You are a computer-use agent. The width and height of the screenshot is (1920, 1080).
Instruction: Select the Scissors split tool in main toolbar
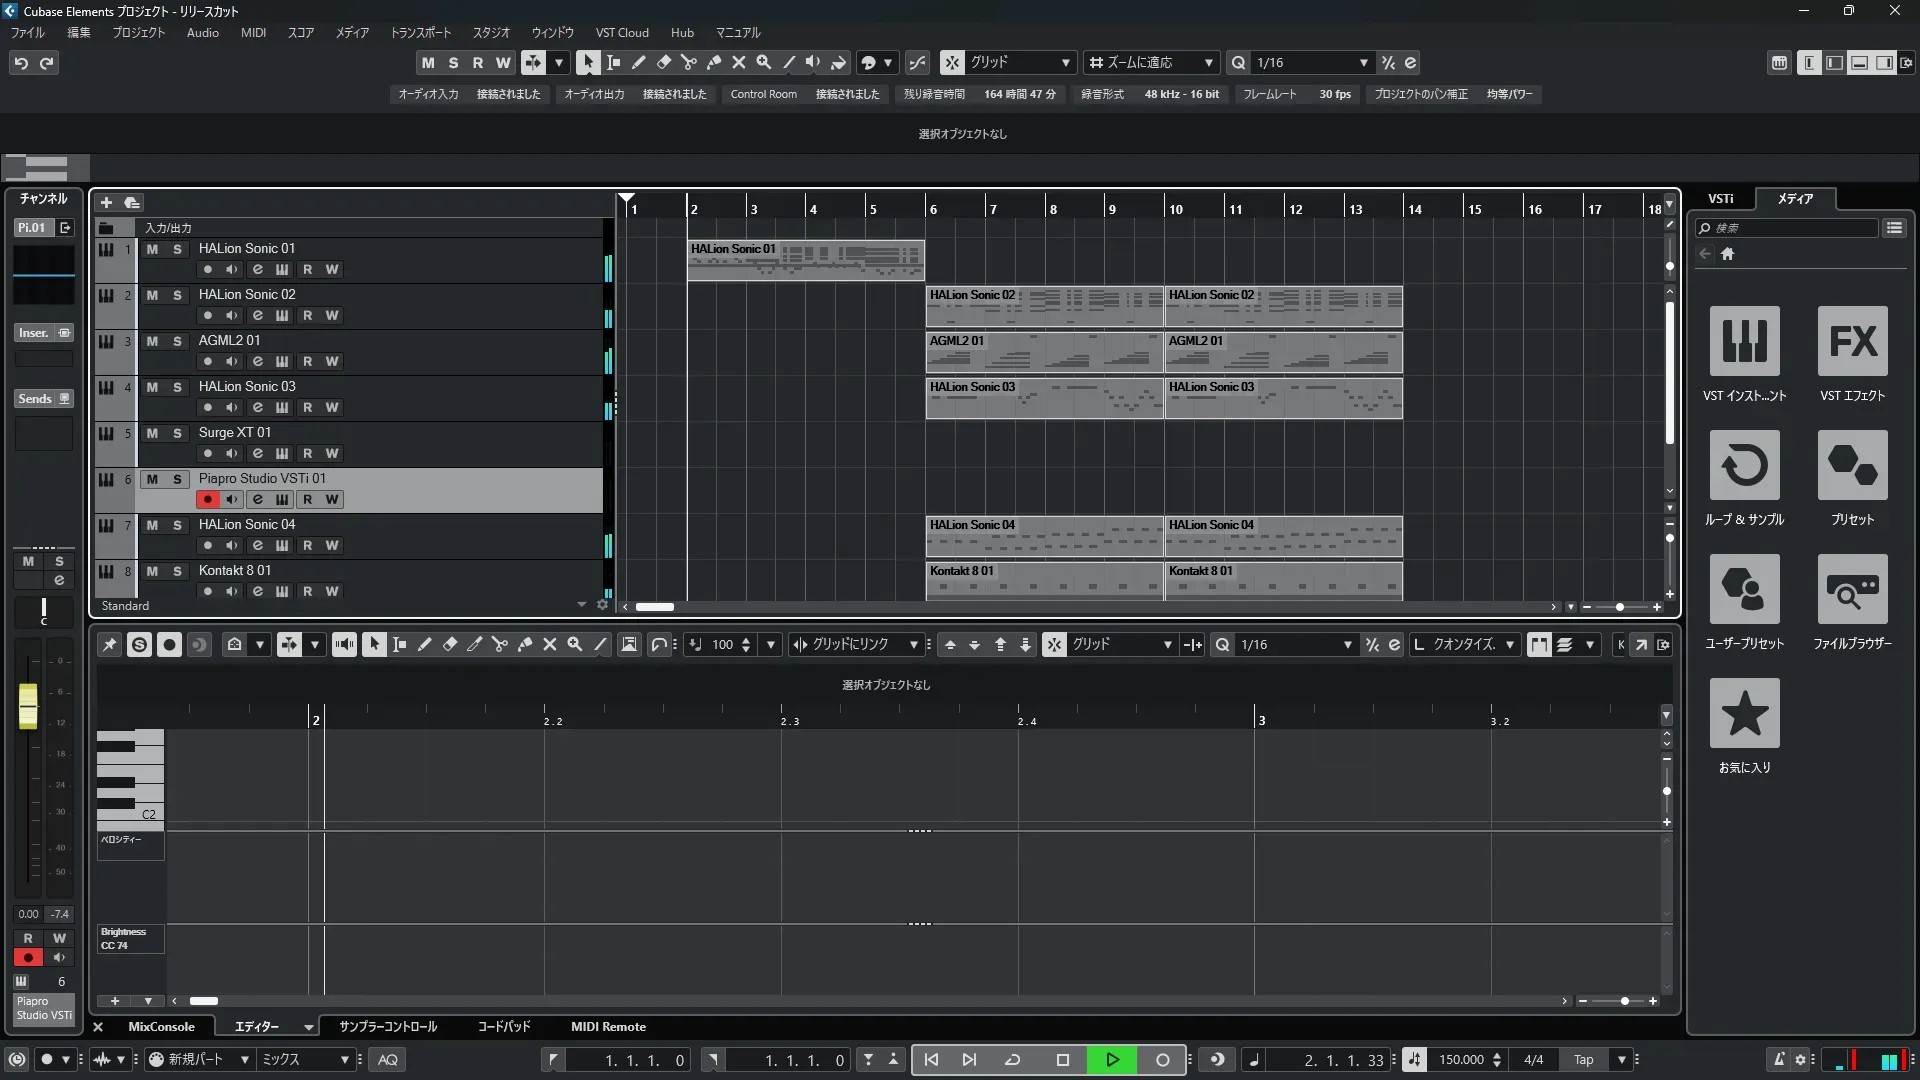[689, 62]
